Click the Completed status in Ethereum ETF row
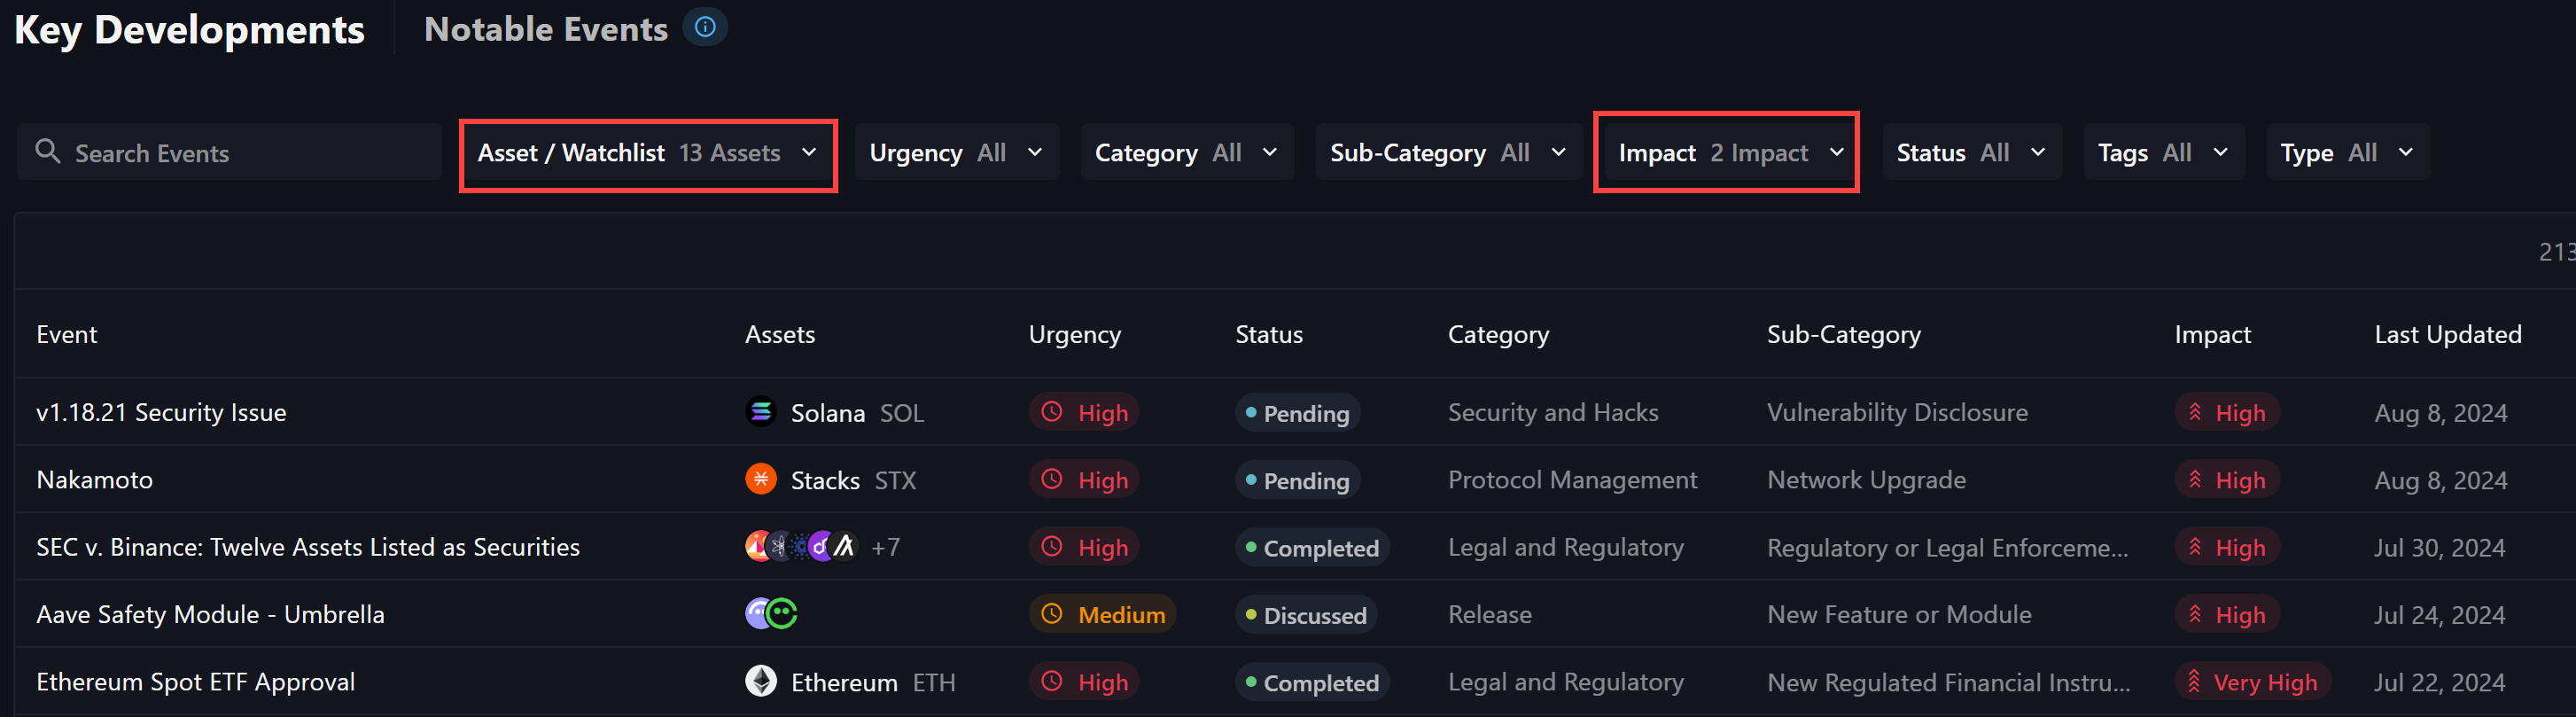Screen dimensions: 2576x717 1312,682
